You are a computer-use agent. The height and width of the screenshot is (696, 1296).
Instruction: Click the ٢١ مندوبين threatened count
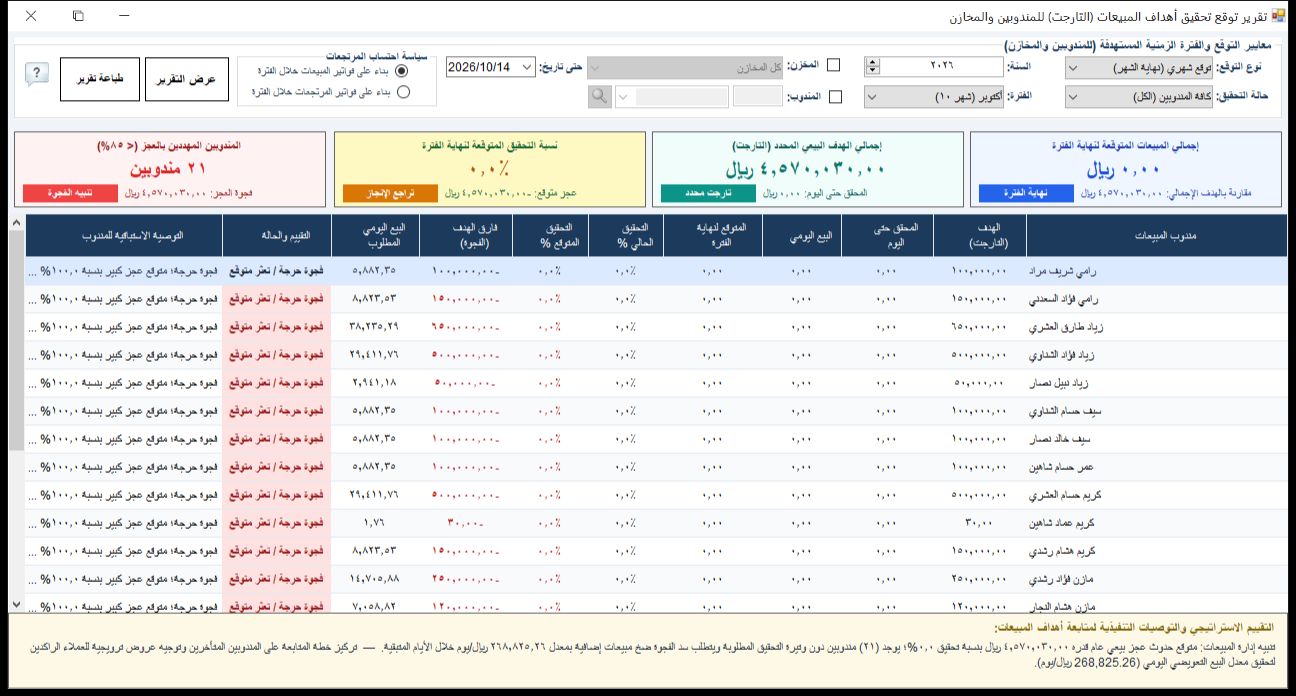click(x=169, y=168)
